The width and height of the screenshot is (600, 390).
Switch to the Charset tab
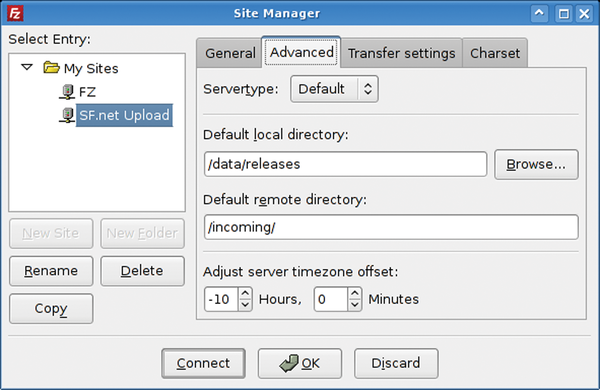click(495, 53)
